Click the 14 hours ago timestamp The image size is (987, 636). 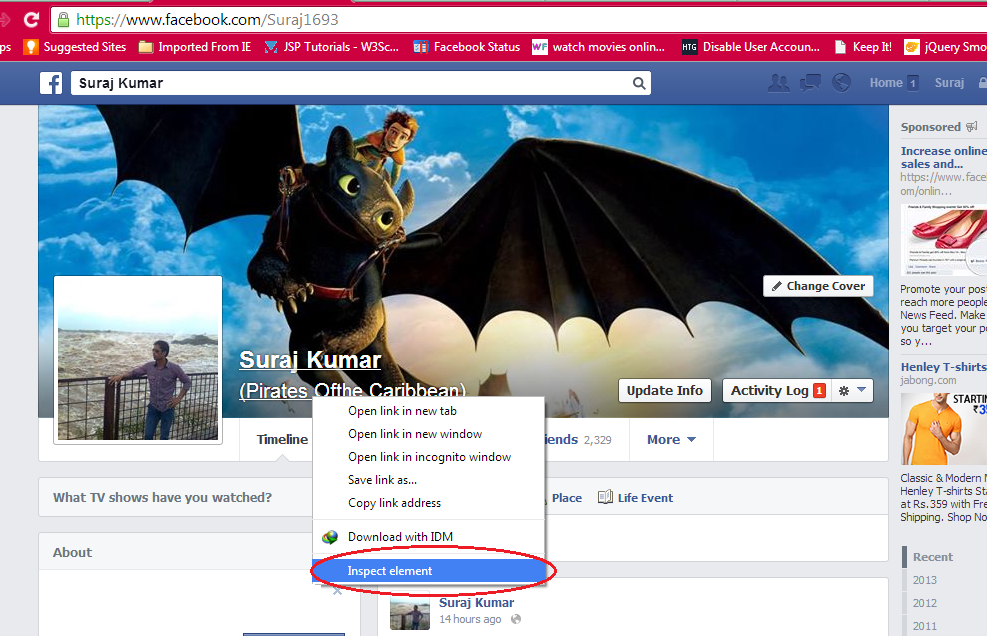pos(470,619)
